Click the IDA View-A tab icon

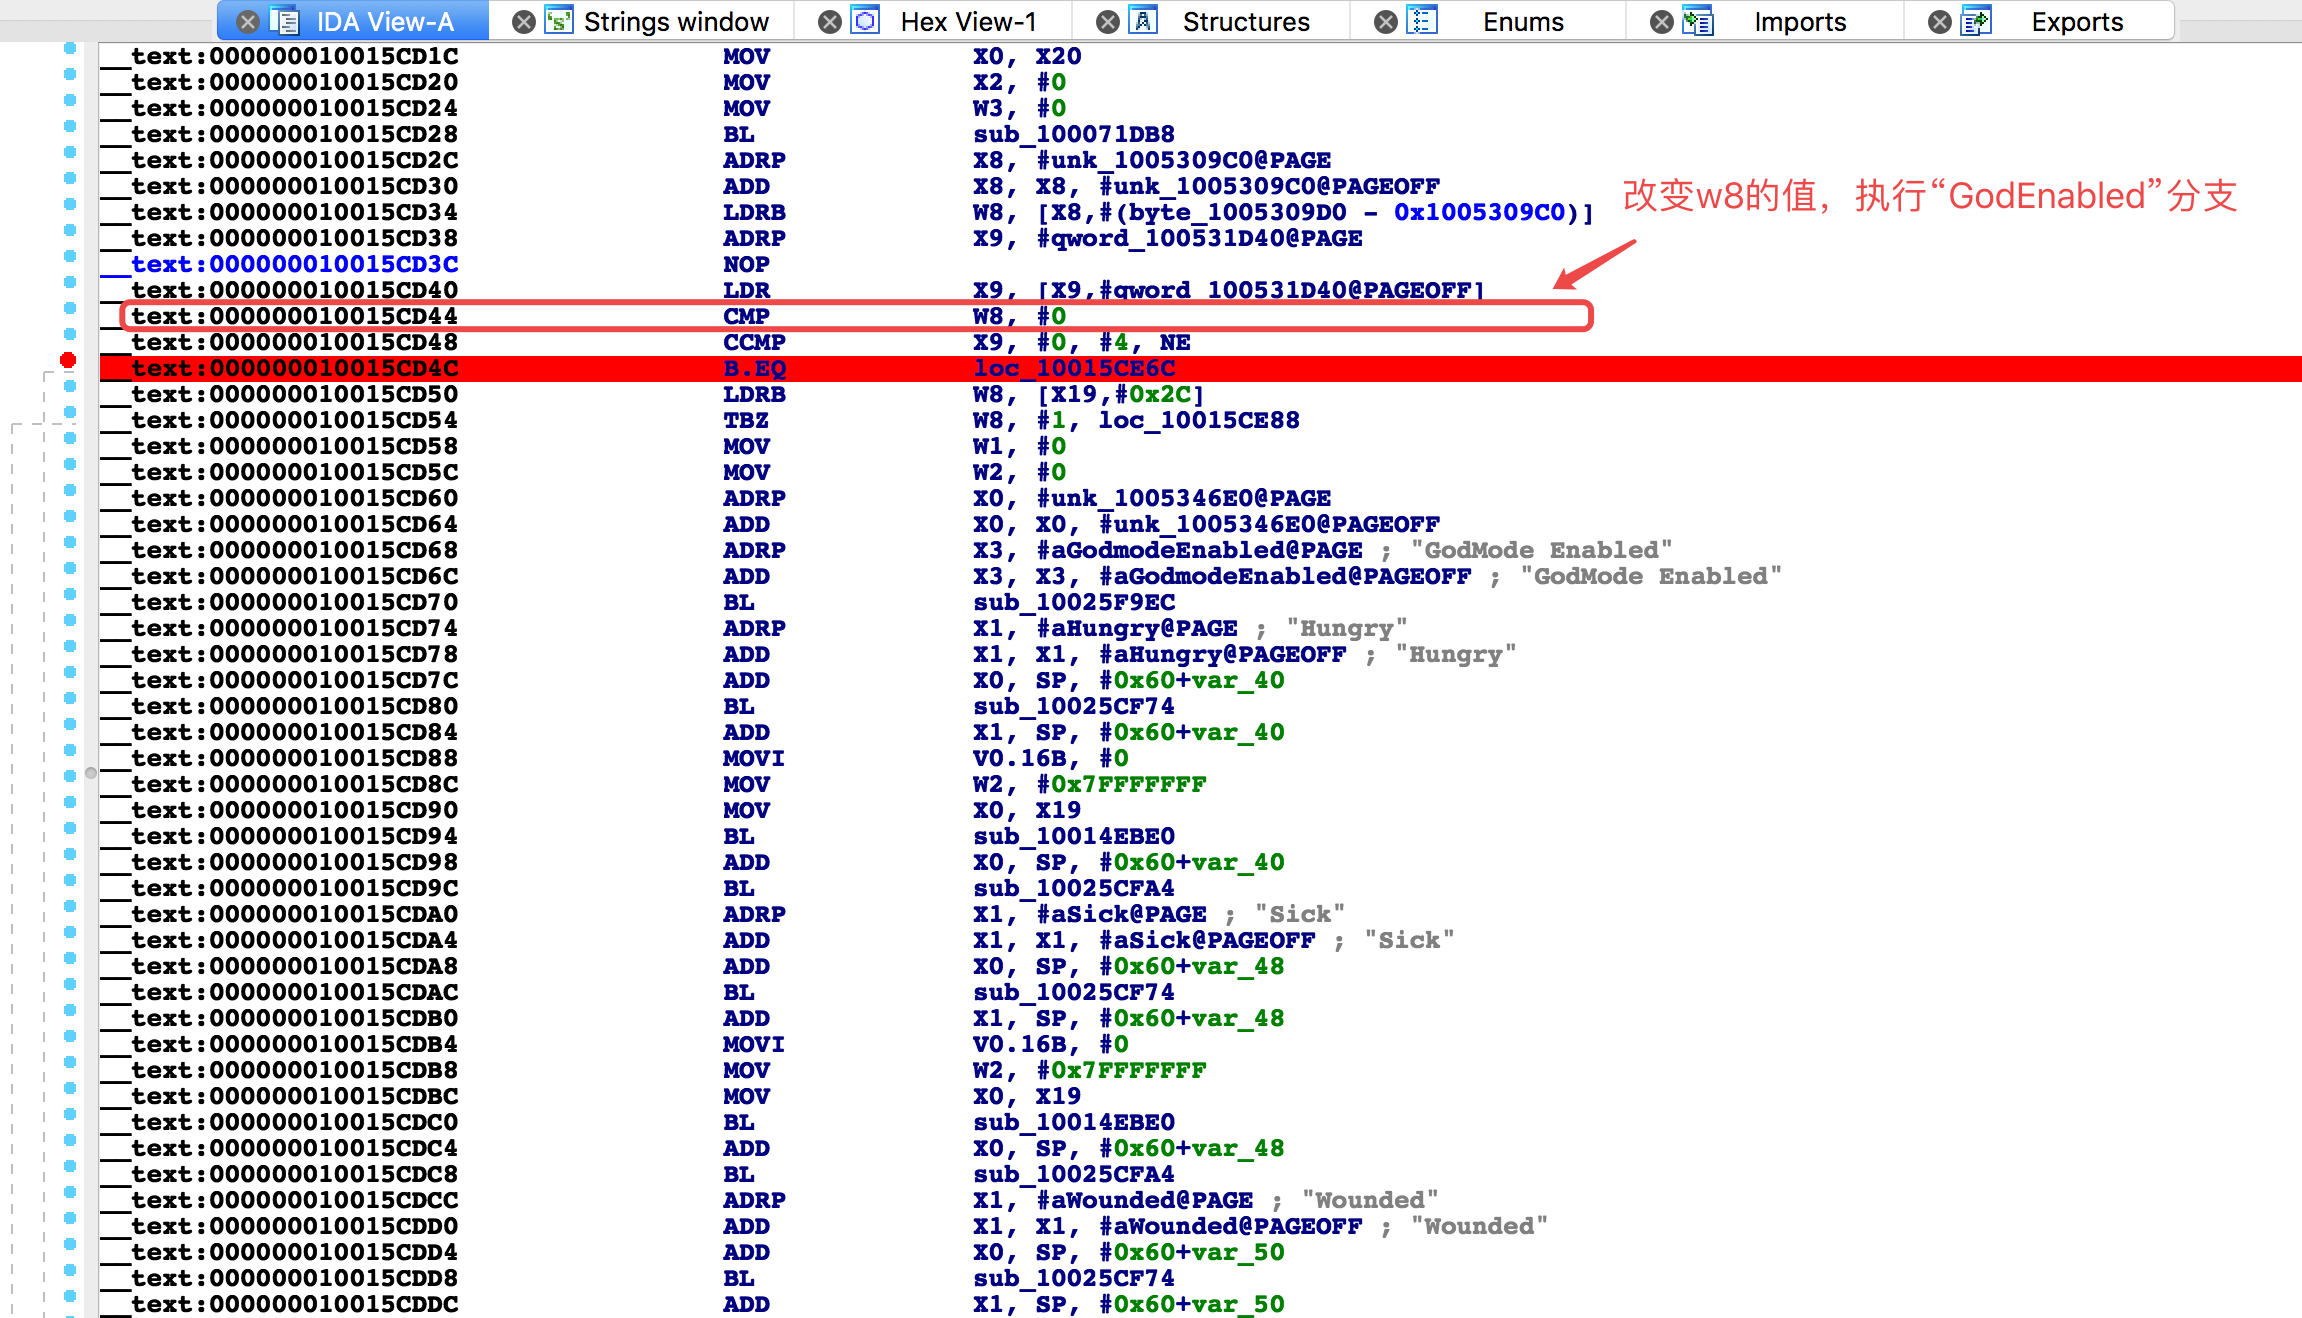tap(285, 21)
